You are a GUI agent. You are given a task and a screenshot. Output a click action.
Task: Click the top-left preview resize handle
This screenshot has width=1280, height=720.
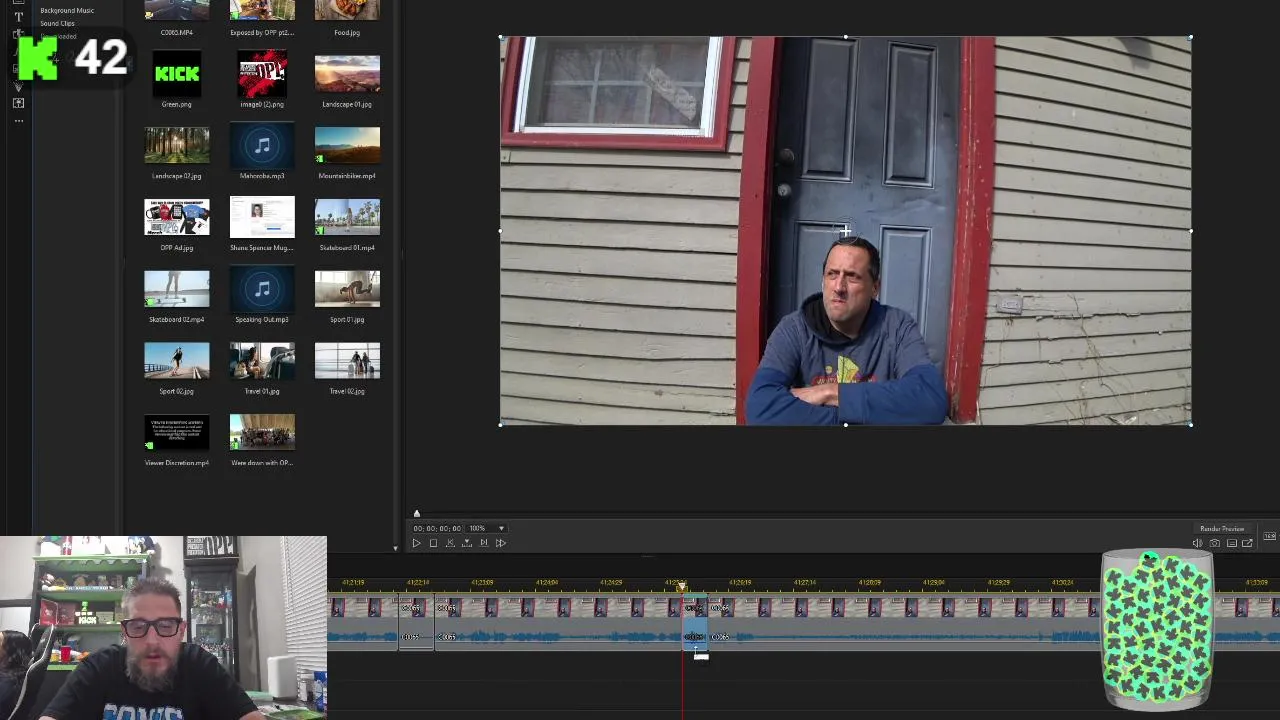(x=501, y=37)
